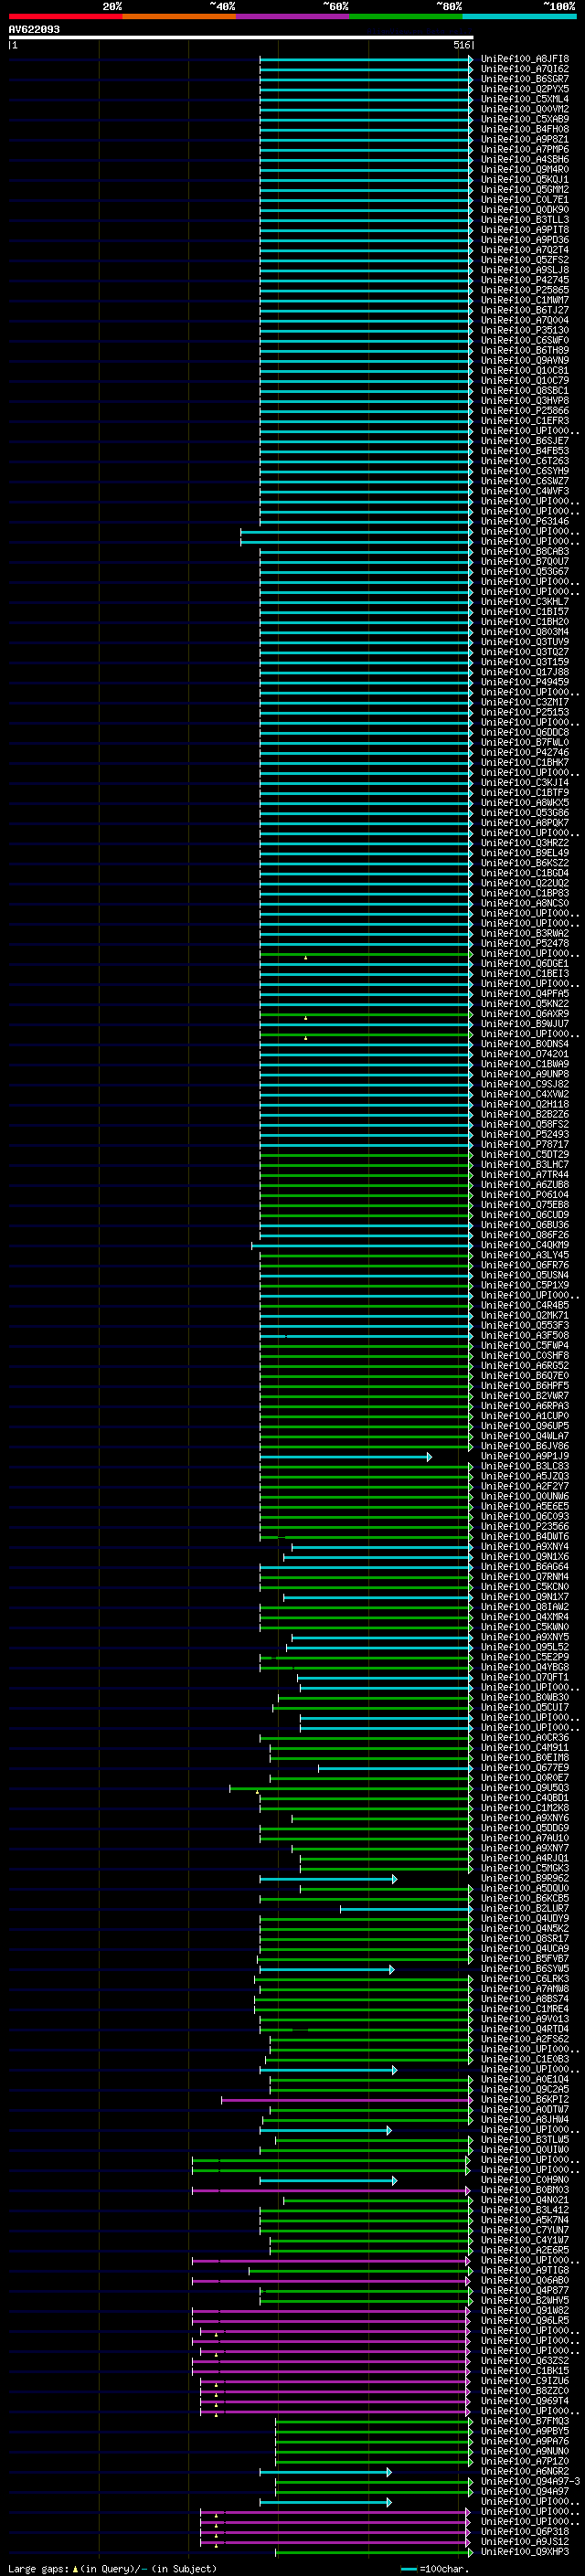Click the green alignment bar for UniRef100_C5DT29
The width and height of the screenshot is (585, 2576).
(366, 1155)
